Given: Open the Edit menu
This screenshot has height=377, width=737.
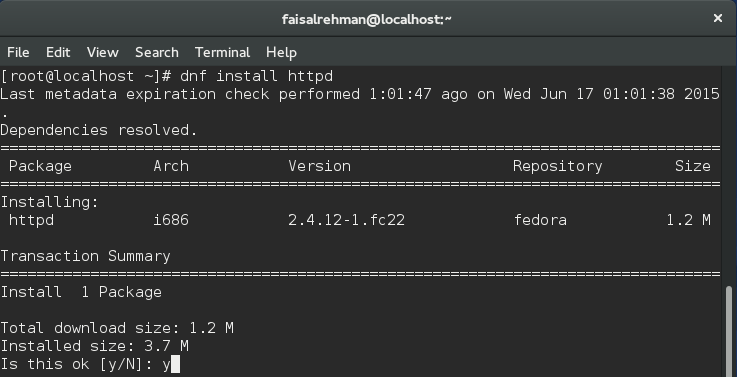Looking at the screenshot, I should [x=58, y=52].
